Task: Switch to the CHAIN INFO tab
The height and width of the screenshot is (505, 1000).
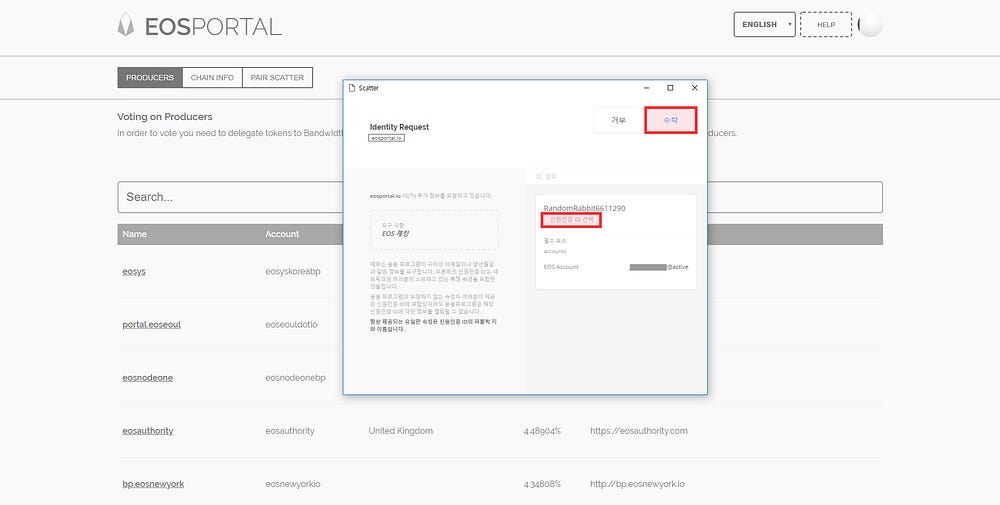Action: point(212,77)
